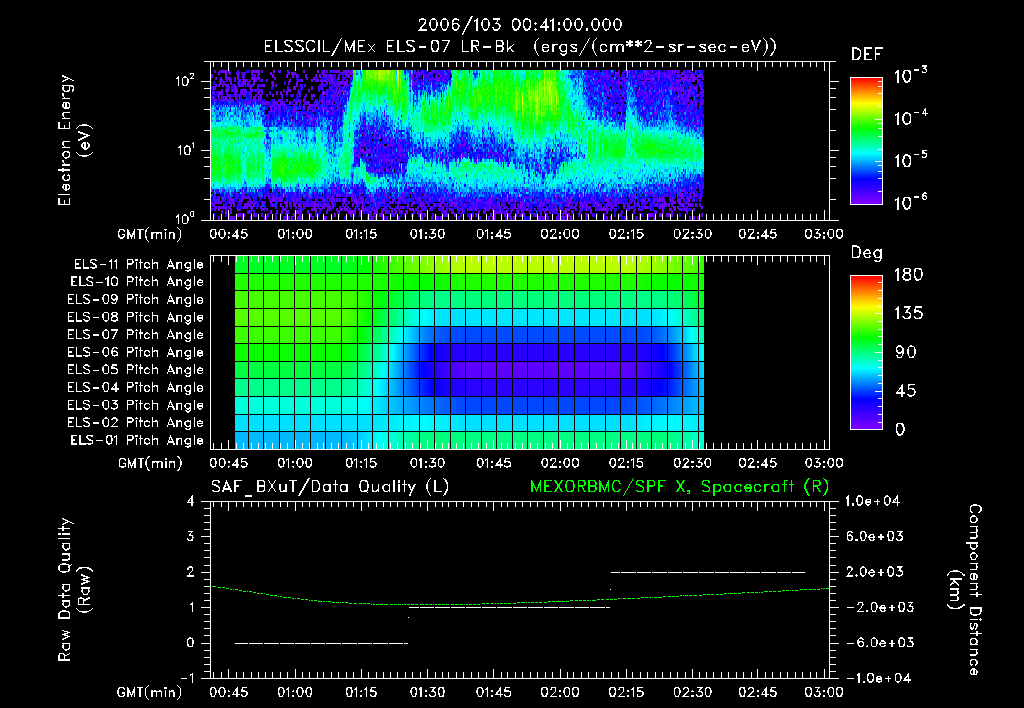Screen dimensions: 1024x708
Task: Select the 'ELS-03 Pitch Angle' row label
Action: 136,405
